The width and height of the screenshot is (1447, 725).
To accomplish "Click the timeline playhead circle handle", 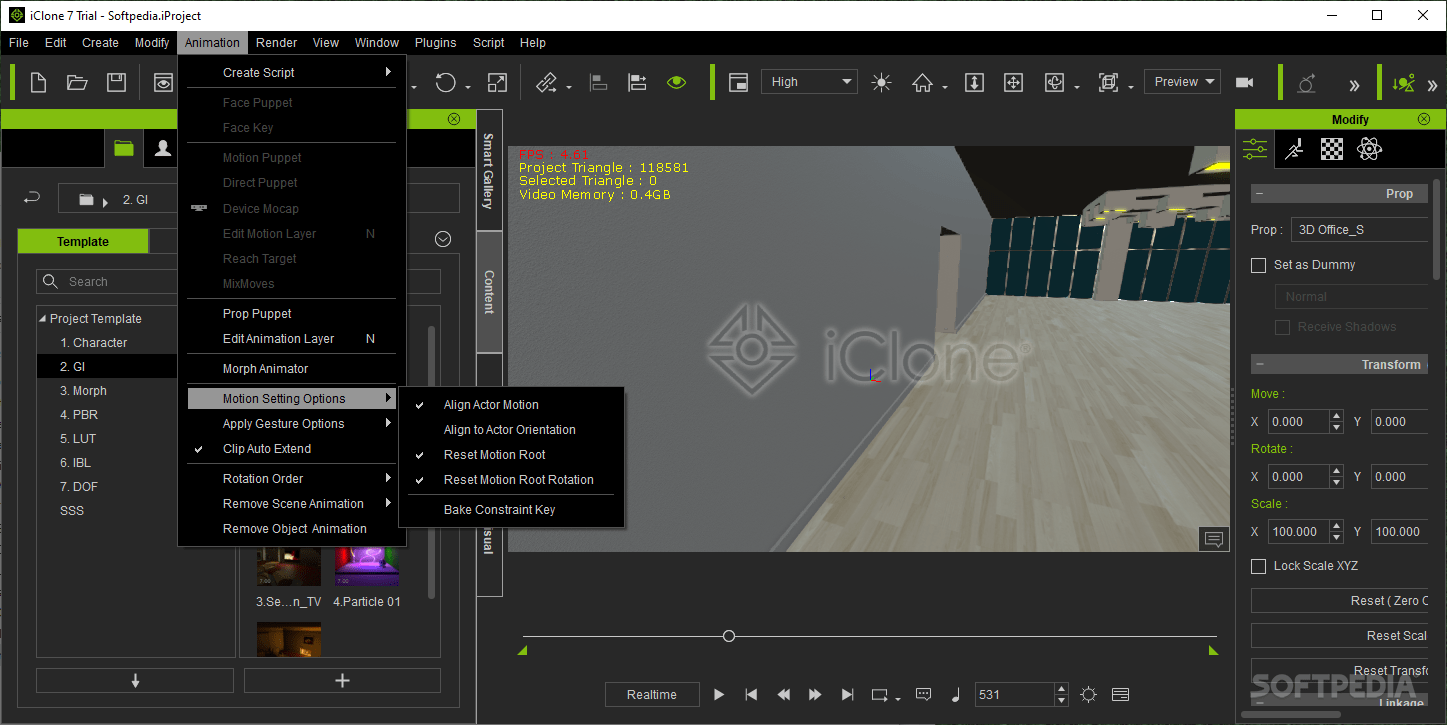I will 729,636.
